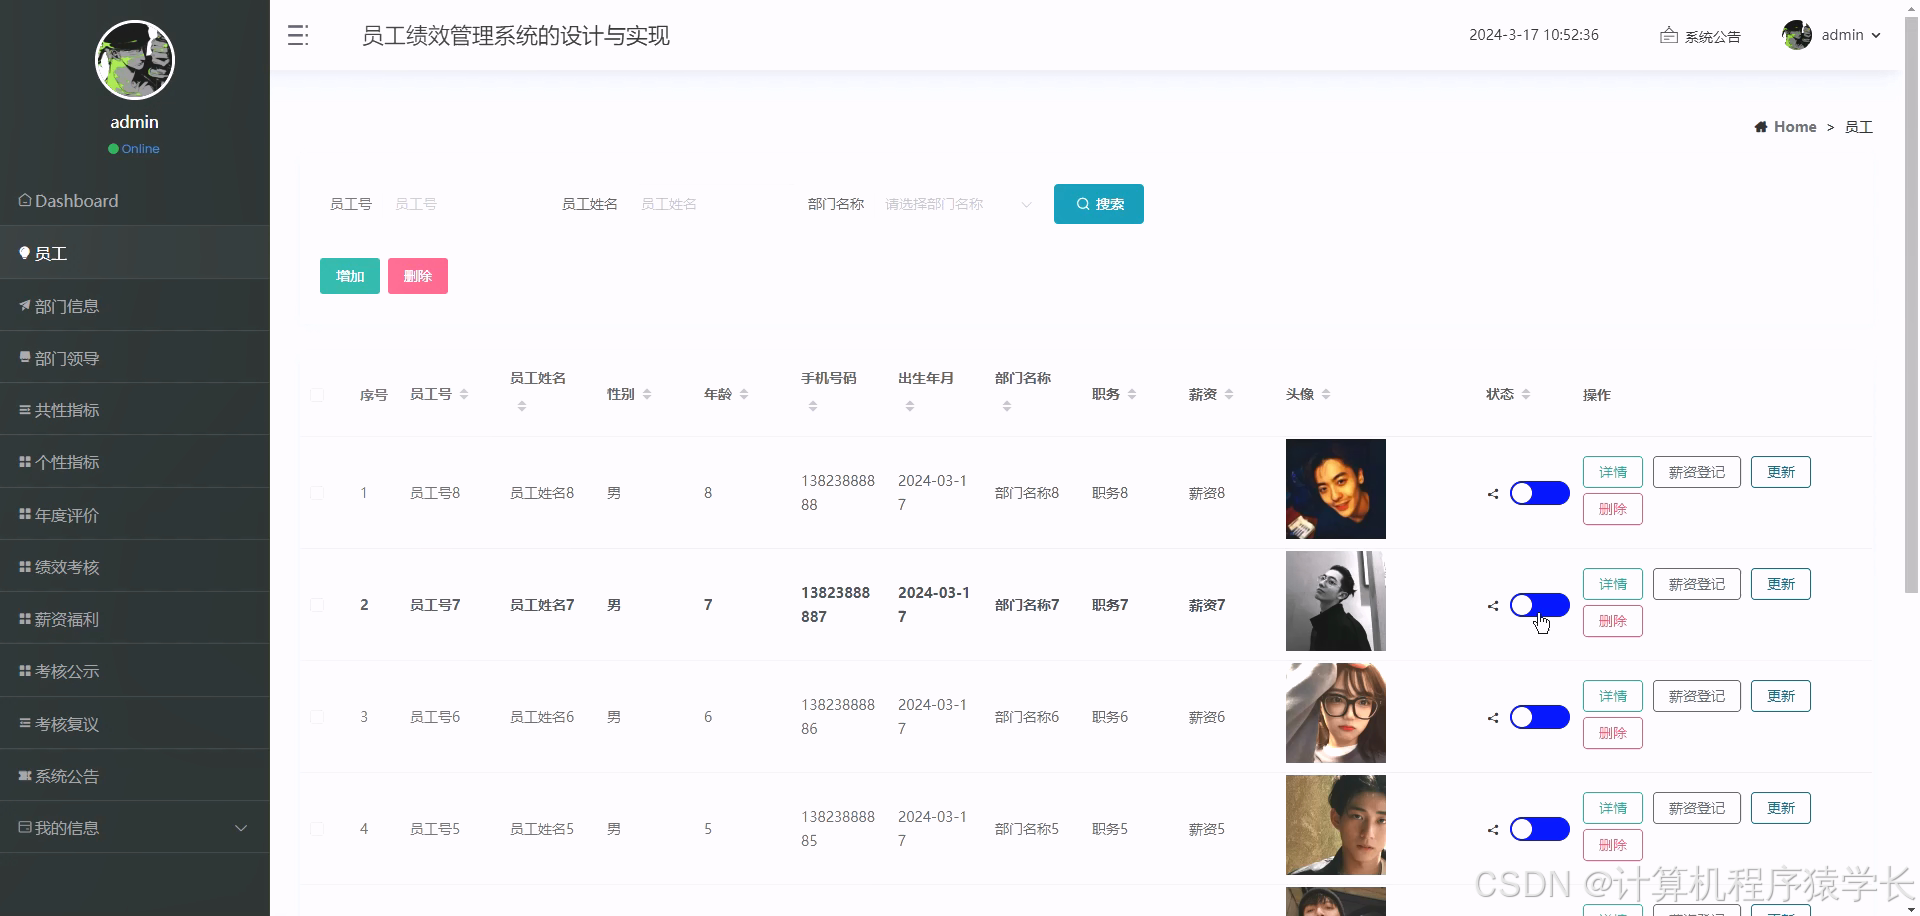
Task: Open 部门信息 in the sidebar
Action: [x=135, y=306]
